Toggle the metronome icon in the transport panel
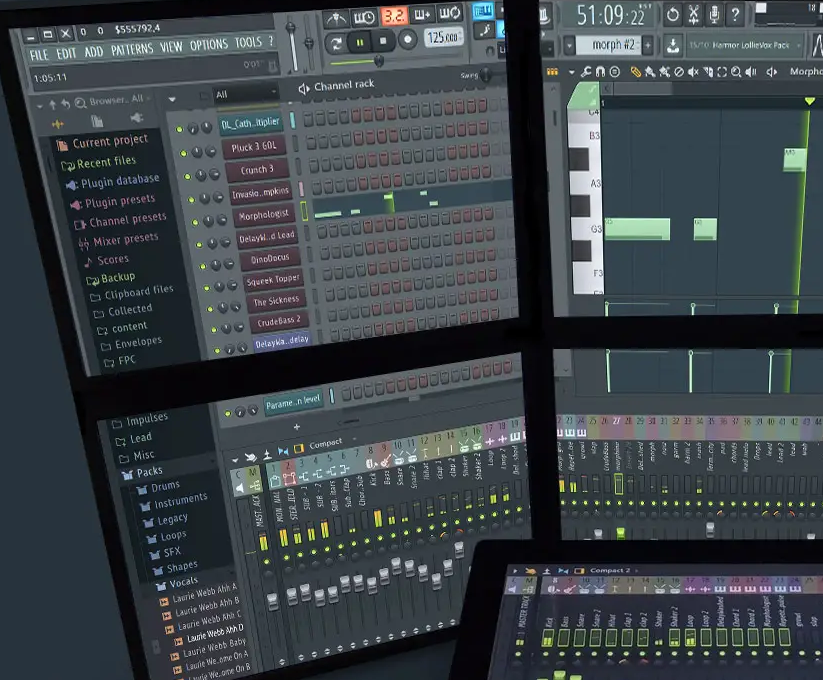Viewport: 823px width, 680px height. [336, 19]
